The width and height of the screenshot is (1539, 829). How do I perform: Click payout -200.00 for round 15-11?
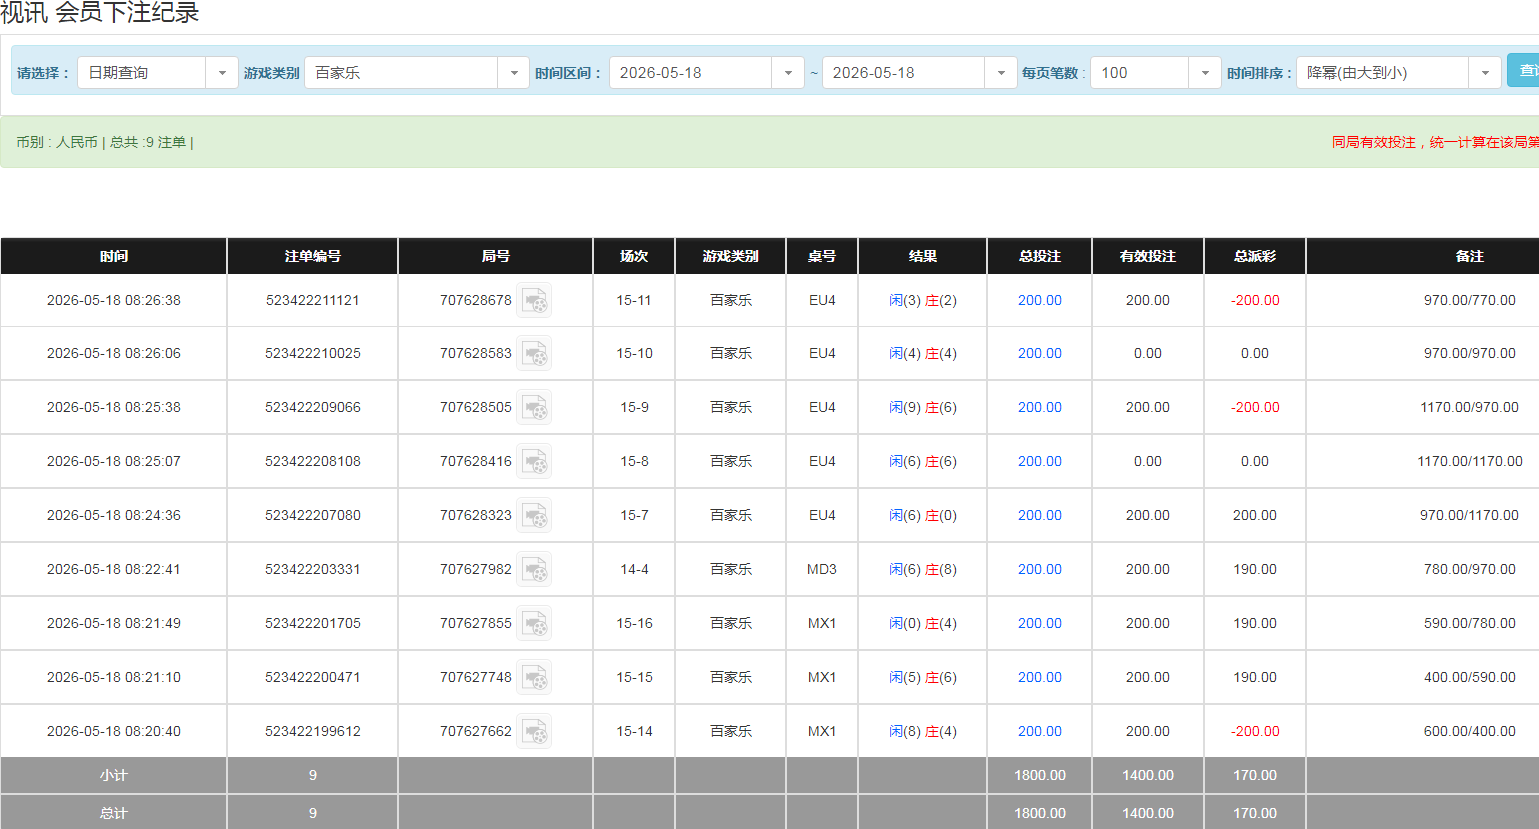(x=1255, y=300)
